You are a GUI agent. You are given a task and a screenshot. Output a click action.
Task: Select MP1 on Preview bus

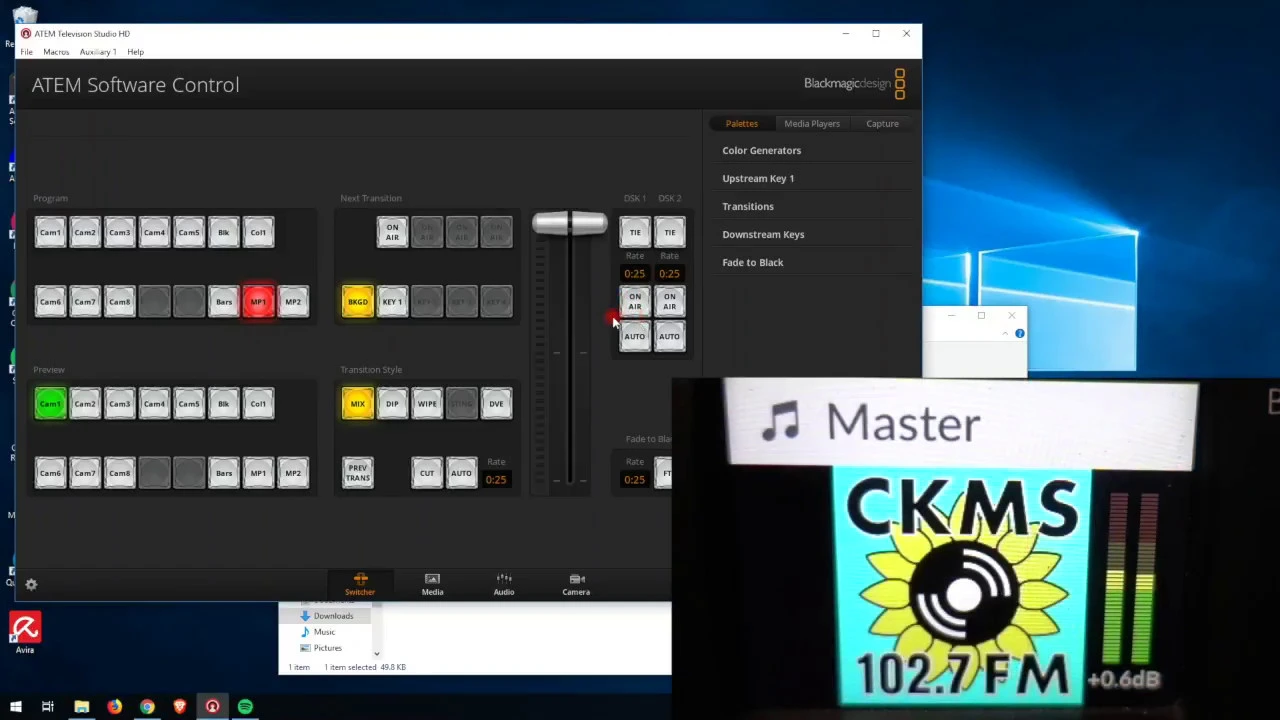[258, 473]
